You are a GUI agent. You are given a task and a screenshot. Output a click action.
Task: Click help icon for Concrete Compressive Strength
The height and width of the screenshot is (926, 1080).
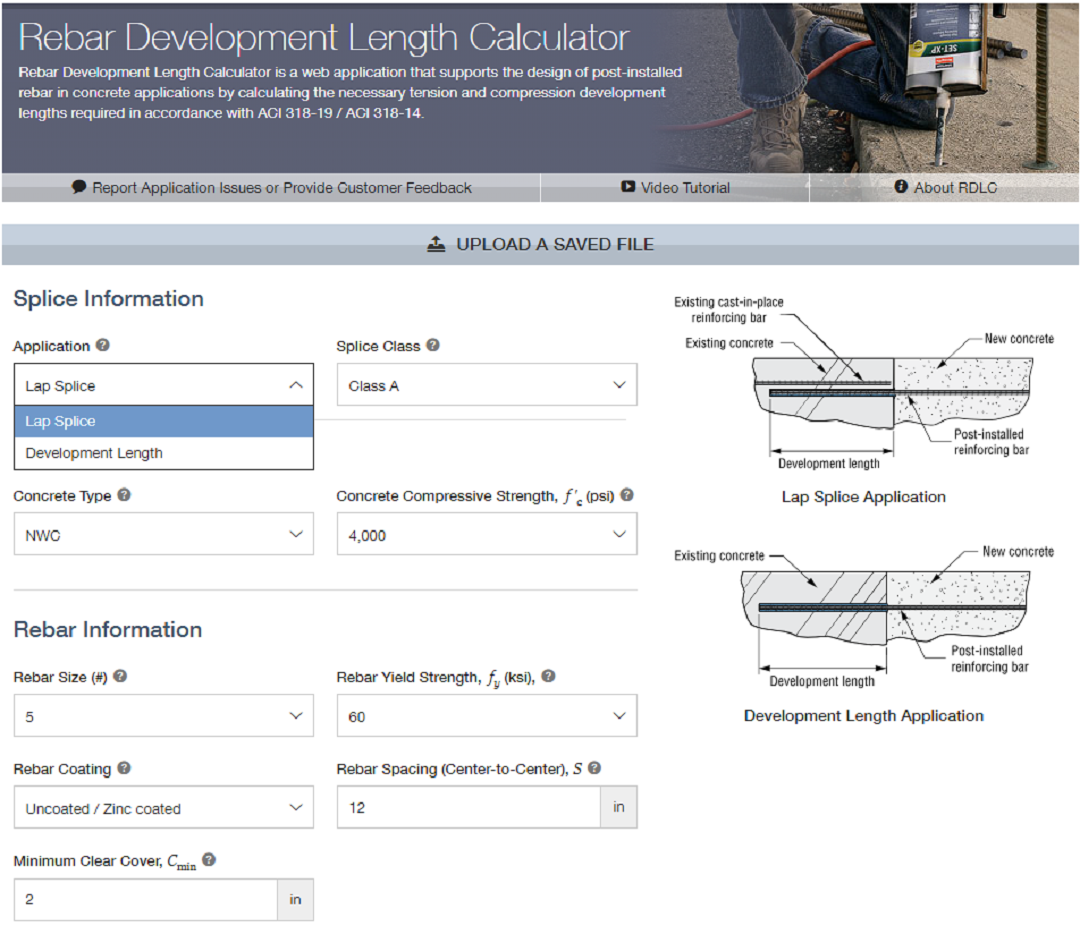tap(627, 495)
